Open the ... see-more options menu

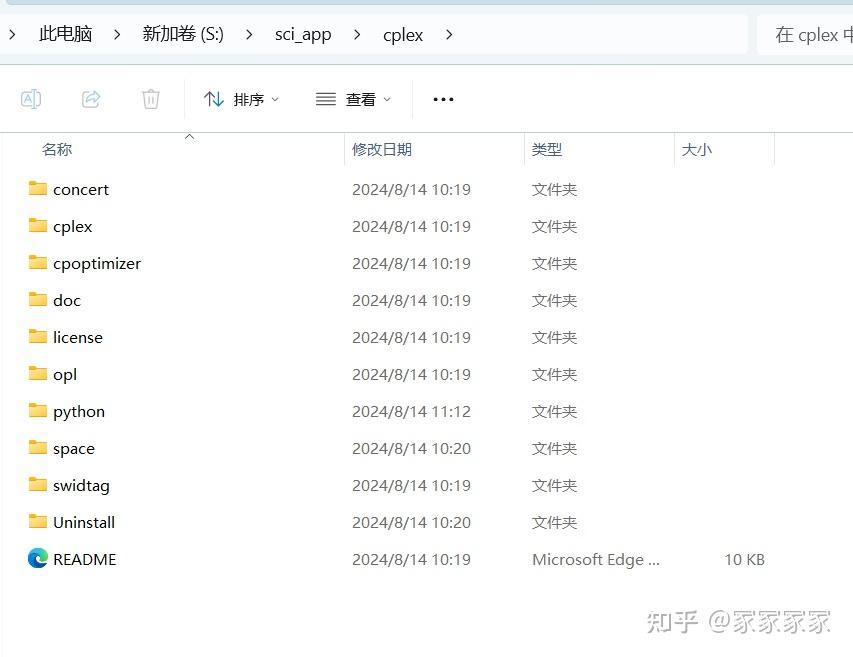point(443,98)
